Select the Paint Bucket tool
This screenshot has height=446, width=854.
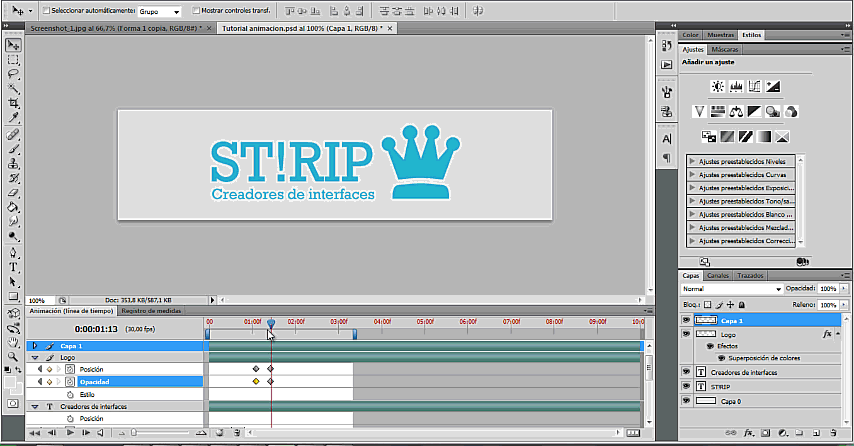[x=13, y=207]
